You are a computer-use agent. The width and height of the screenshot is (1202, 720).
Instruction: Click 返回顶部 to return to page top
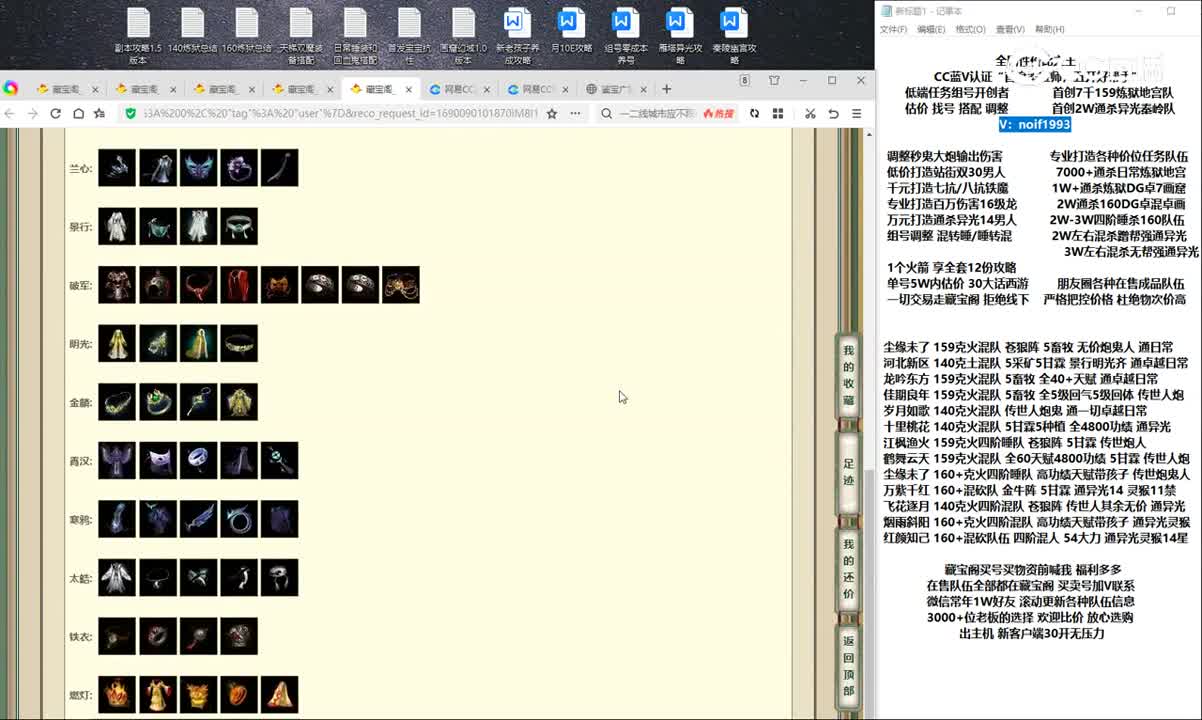[x=848, y=666]
